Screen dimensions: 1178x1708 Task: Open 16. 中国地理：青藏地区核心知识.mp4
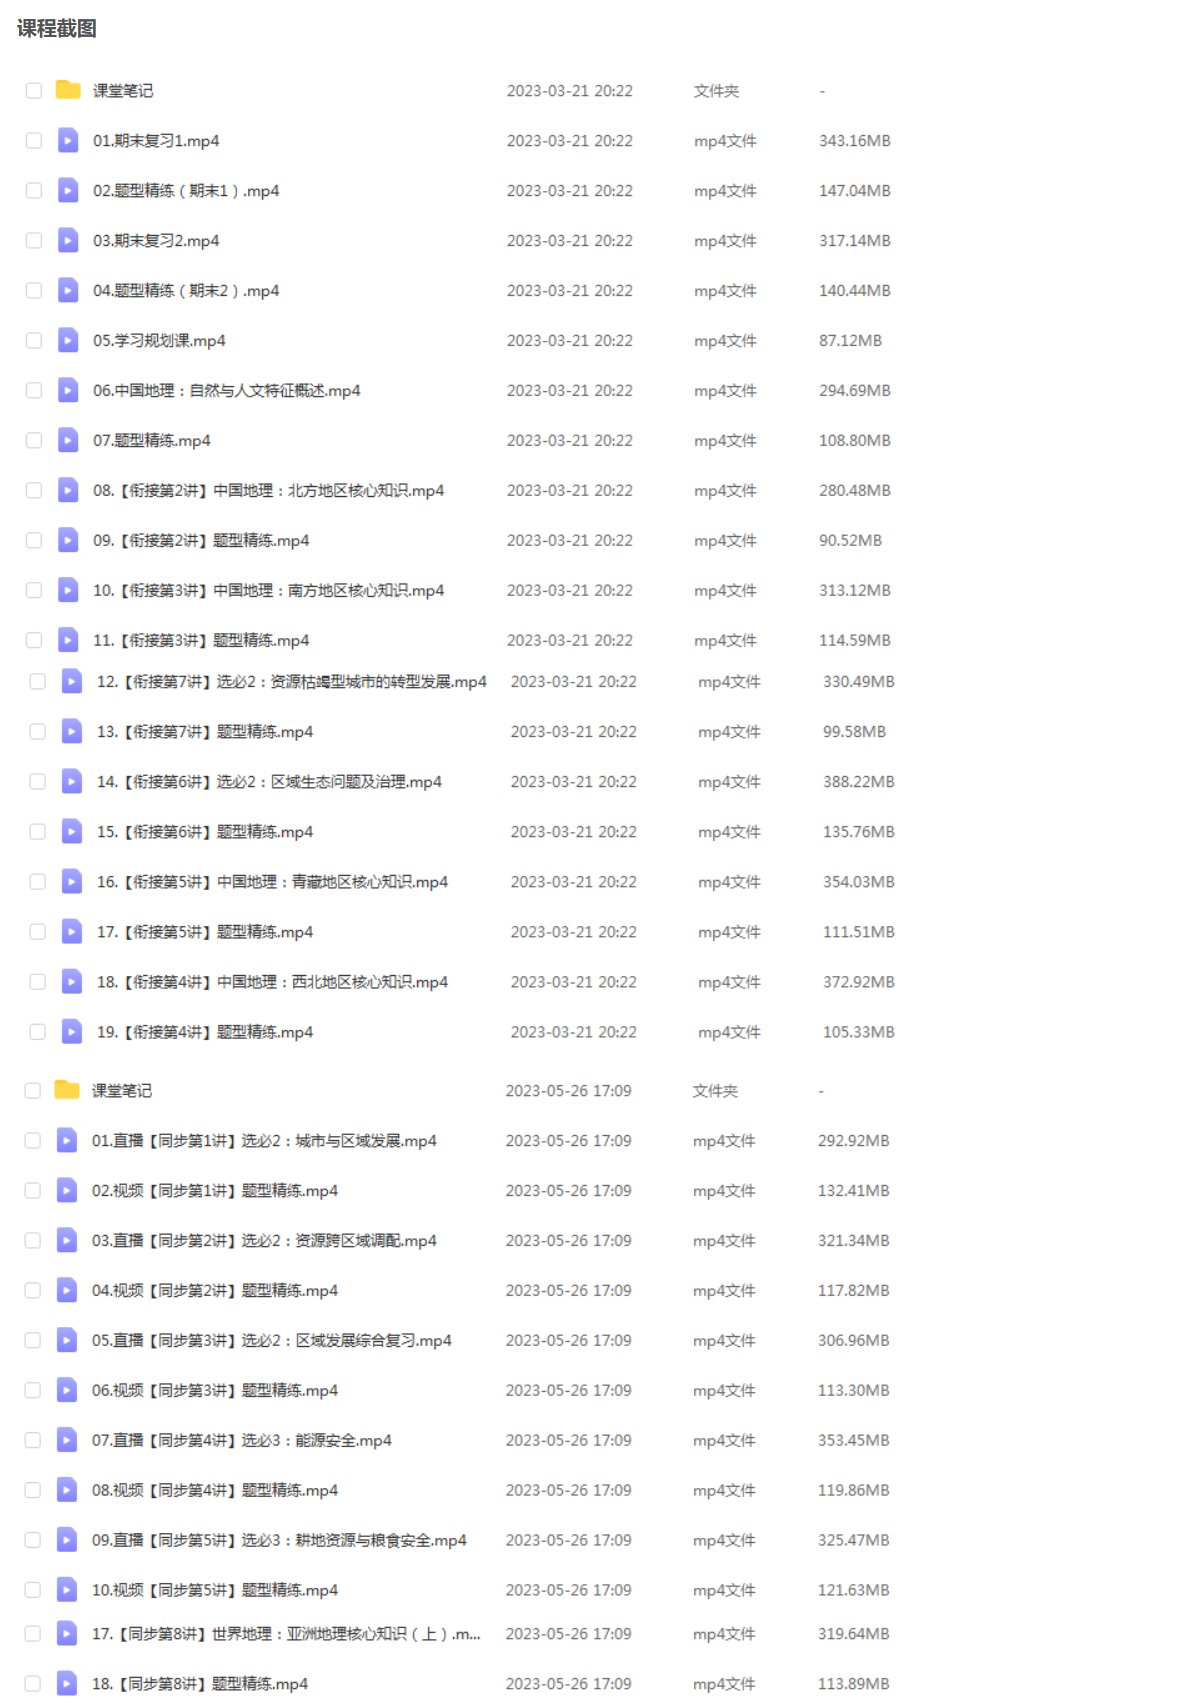(x=272, y=881)
